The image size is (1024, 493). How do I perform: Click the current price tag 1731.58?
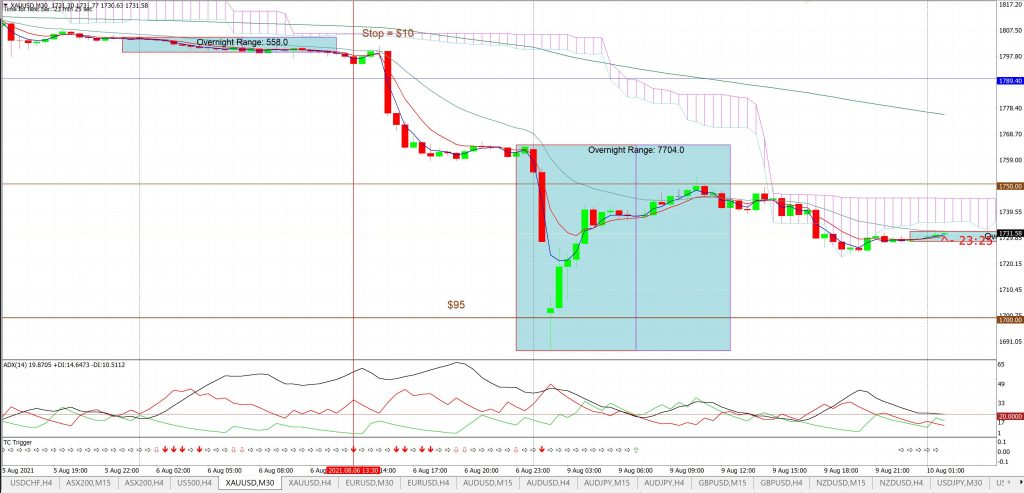[1009, 233]
